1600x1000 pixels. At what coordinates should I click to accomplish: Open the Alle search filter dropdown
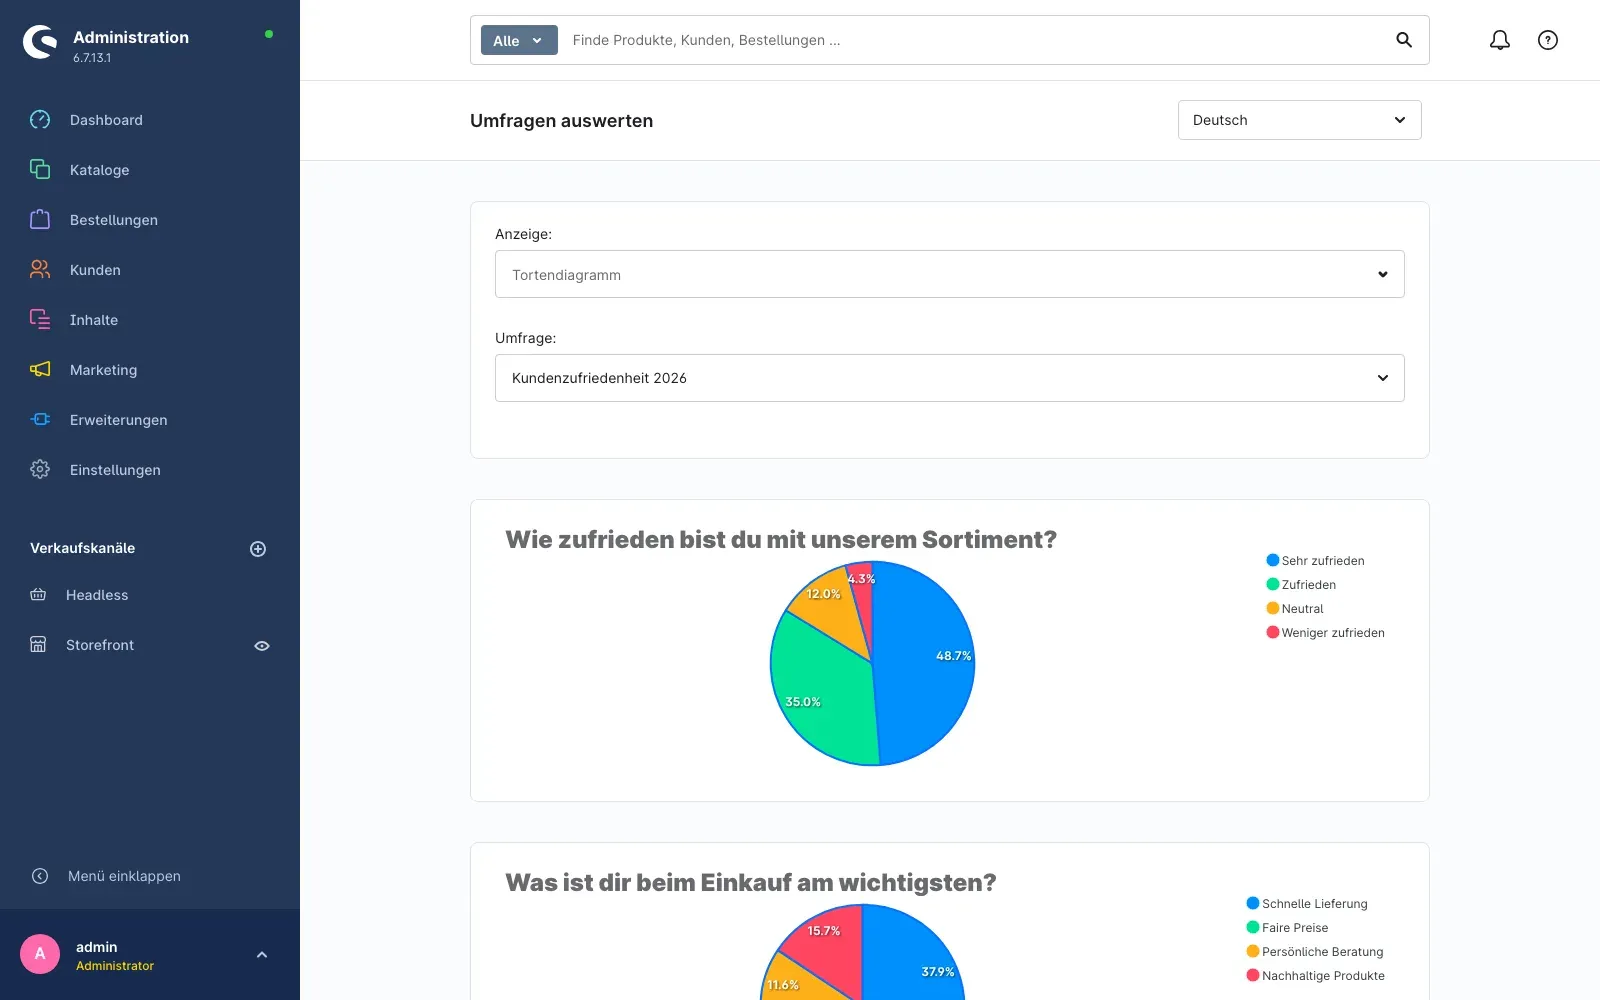point(519,40)
